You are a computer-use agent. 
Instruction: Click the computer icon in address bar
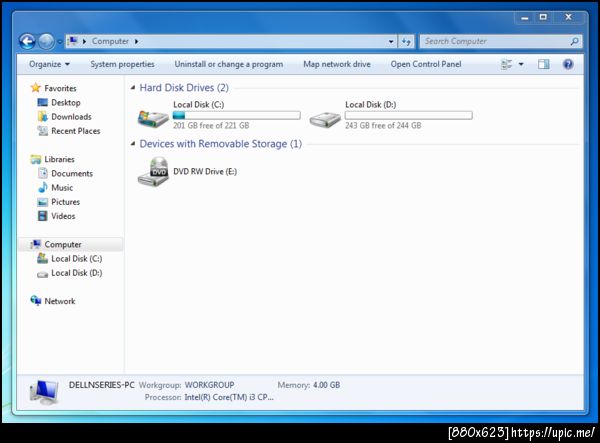[x=72, y=41]
